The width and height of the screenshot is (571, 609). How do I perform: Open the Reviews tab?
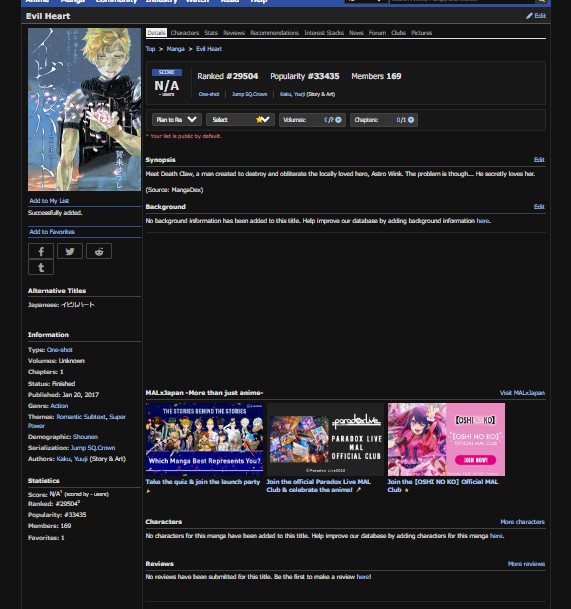(x=234, y=33)
